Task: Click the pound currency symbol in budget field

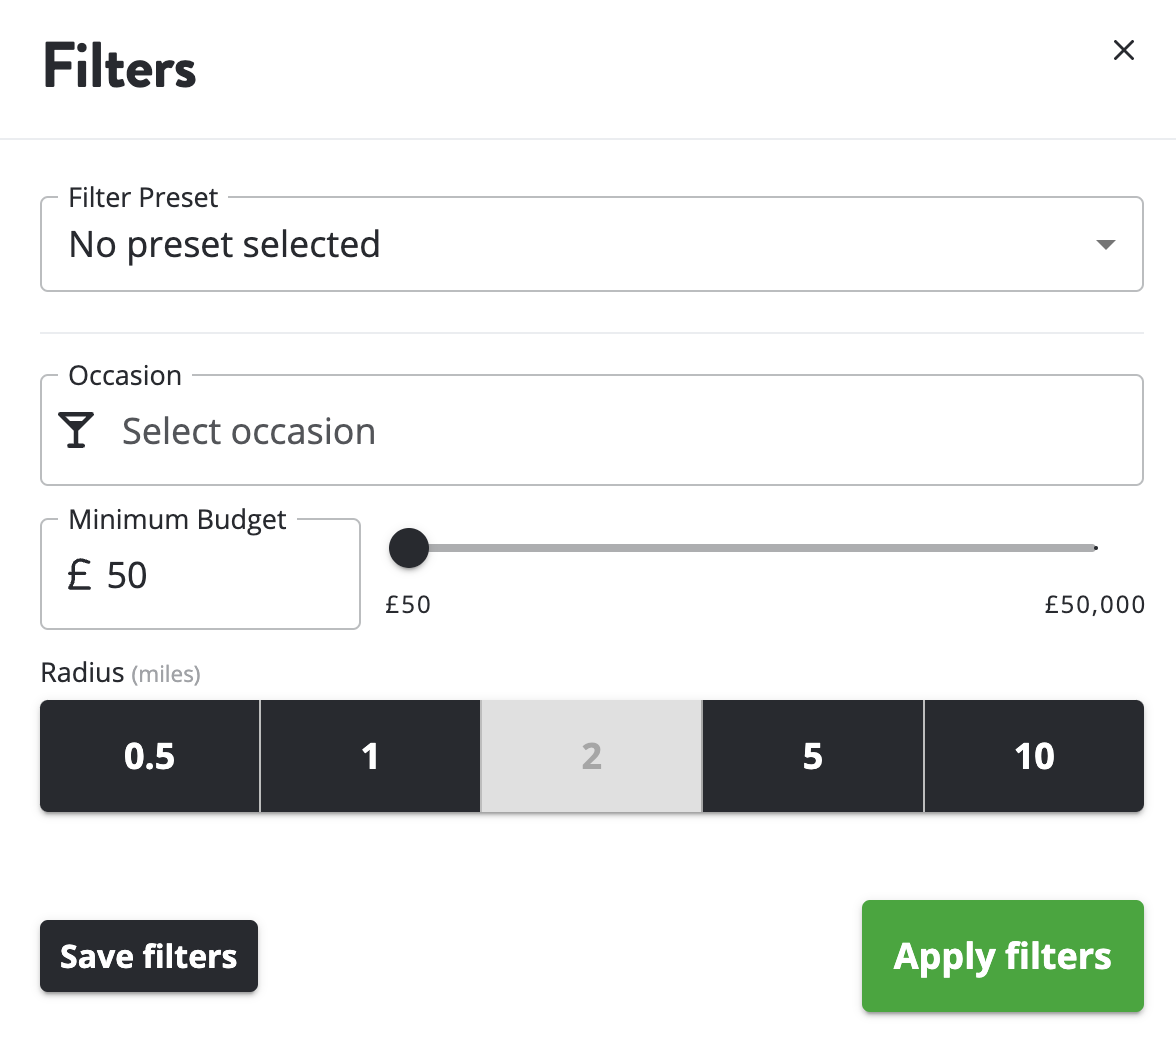Action: pyautogui.click(x=79, y=575)
